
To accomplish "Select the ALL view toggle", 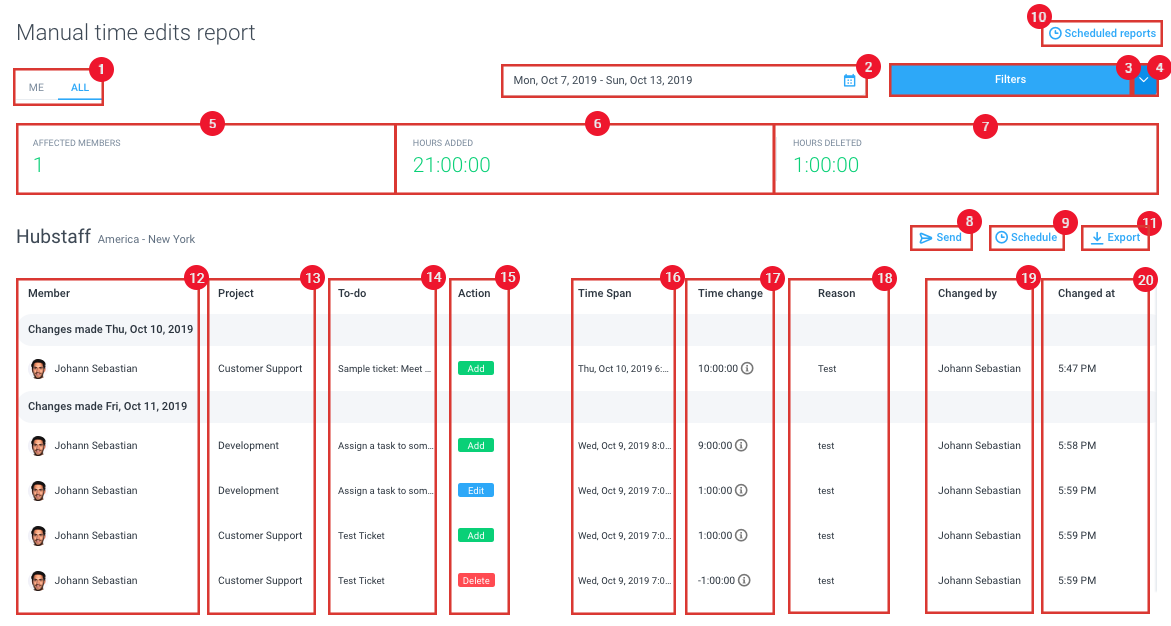I will [x=80, y=87].
